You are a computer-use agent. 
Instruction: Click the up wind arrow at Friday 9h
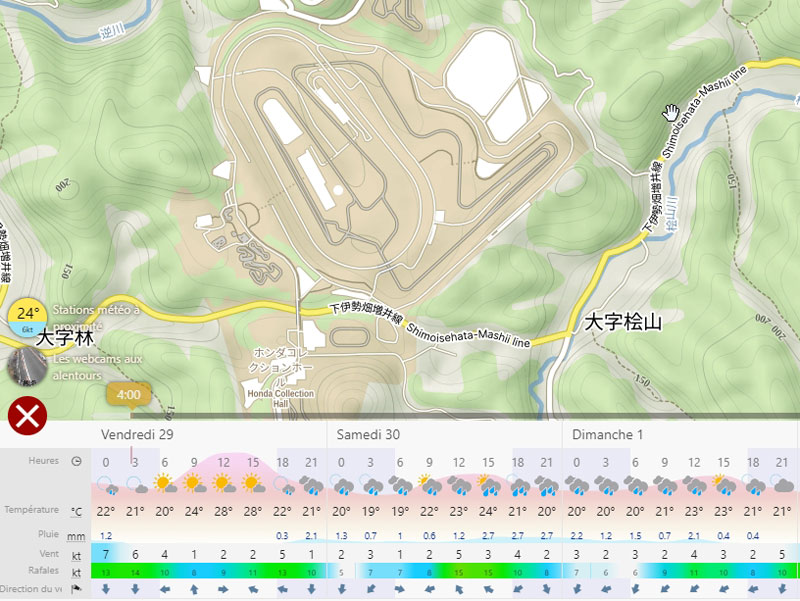tap(194, 590)
